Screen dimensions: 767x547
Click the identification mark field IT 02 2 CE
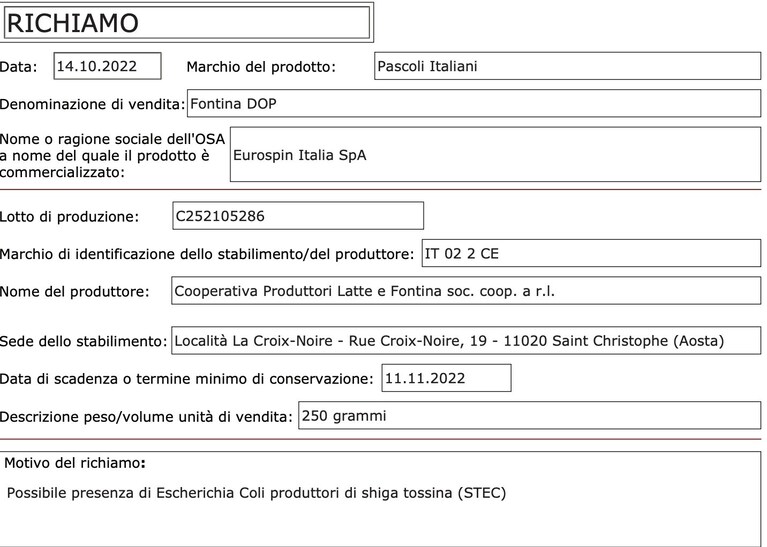pos(591,253)
